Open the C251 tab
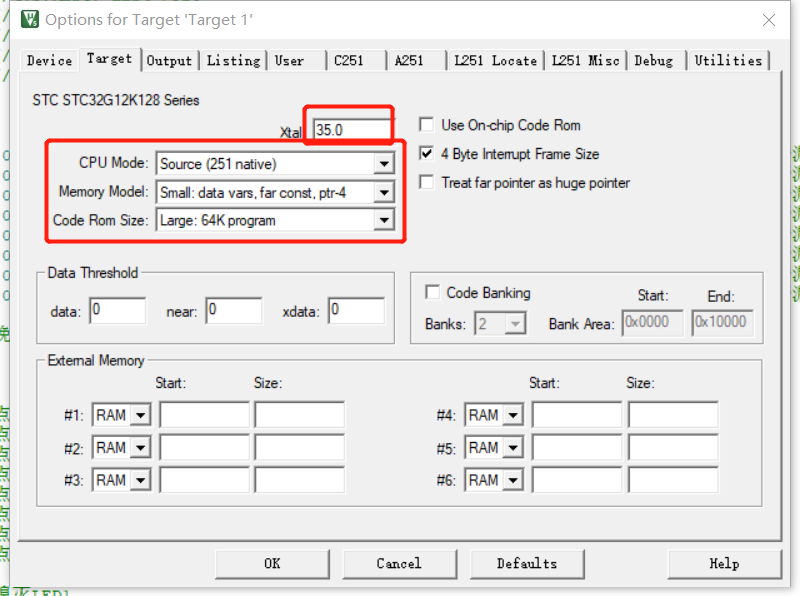Viewport: 800px width, 596px height. [x=349, y=61]
